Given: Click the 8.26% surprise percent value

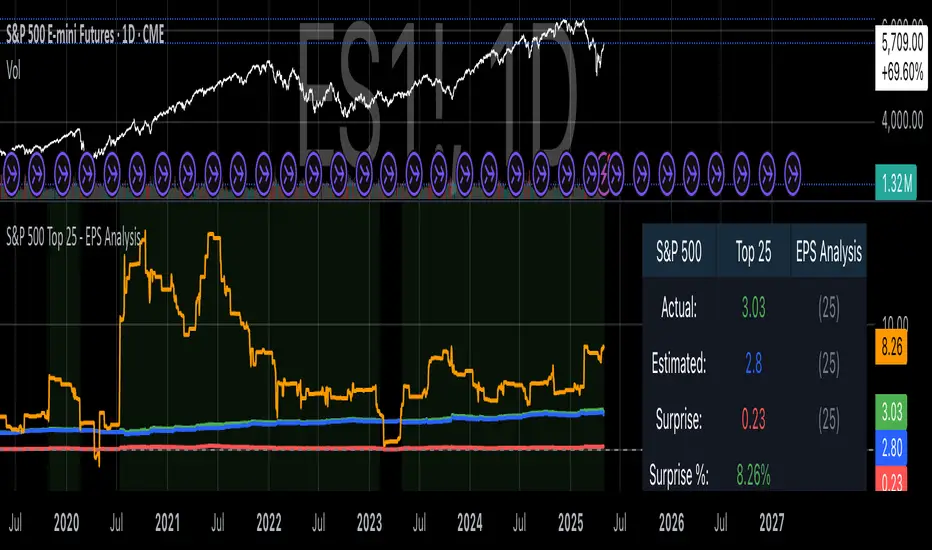Looking at the screenshot, I should click(x=753, y=475).
